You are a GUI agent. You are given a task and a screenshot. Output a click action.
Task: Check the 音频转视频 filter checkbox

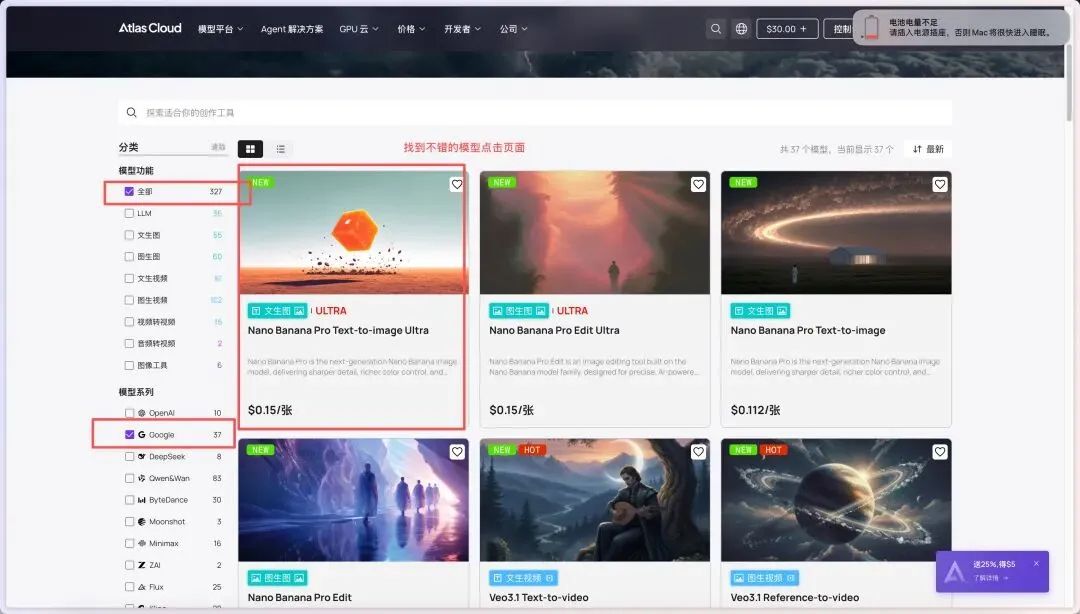(129, 343)
